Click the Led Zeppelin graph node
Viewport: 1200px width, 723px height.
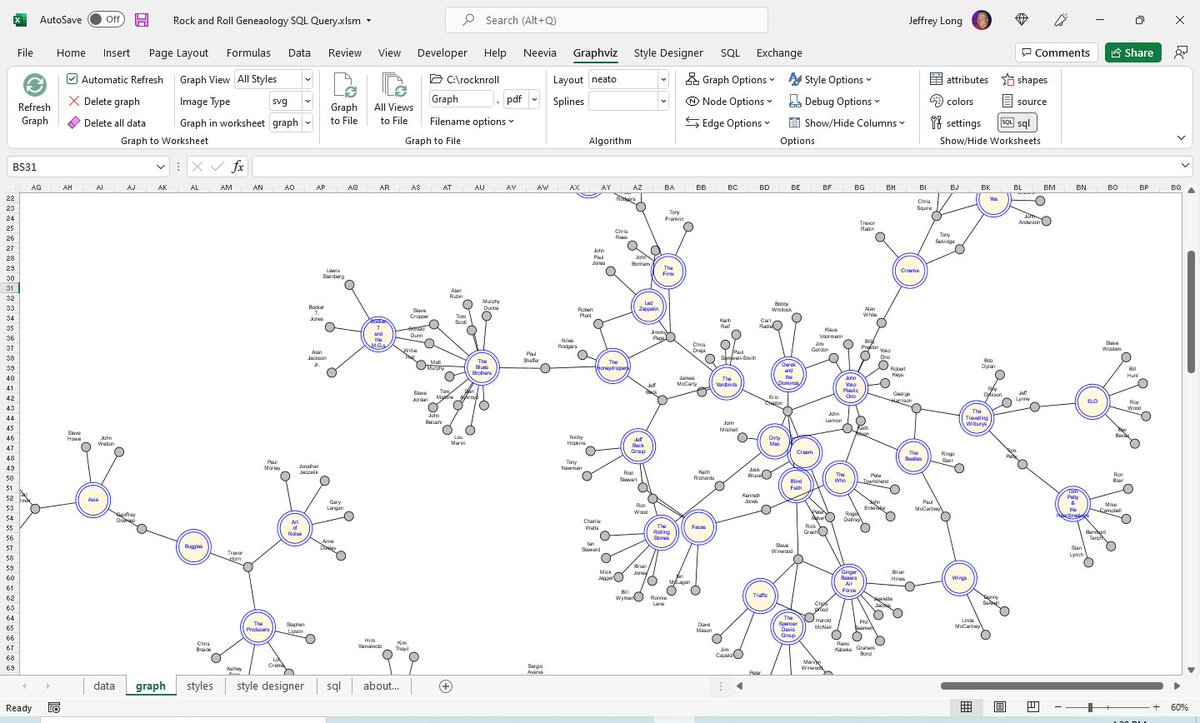click(x=648, y=306)
